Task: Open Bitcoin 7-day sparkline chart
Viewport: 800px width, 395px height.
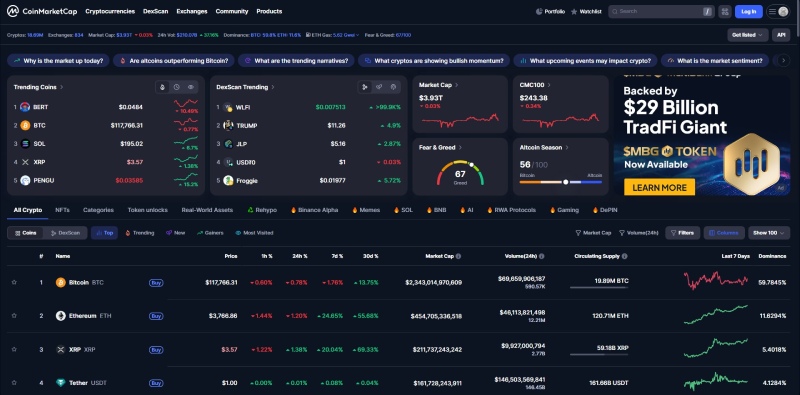Action: point(715,281)
